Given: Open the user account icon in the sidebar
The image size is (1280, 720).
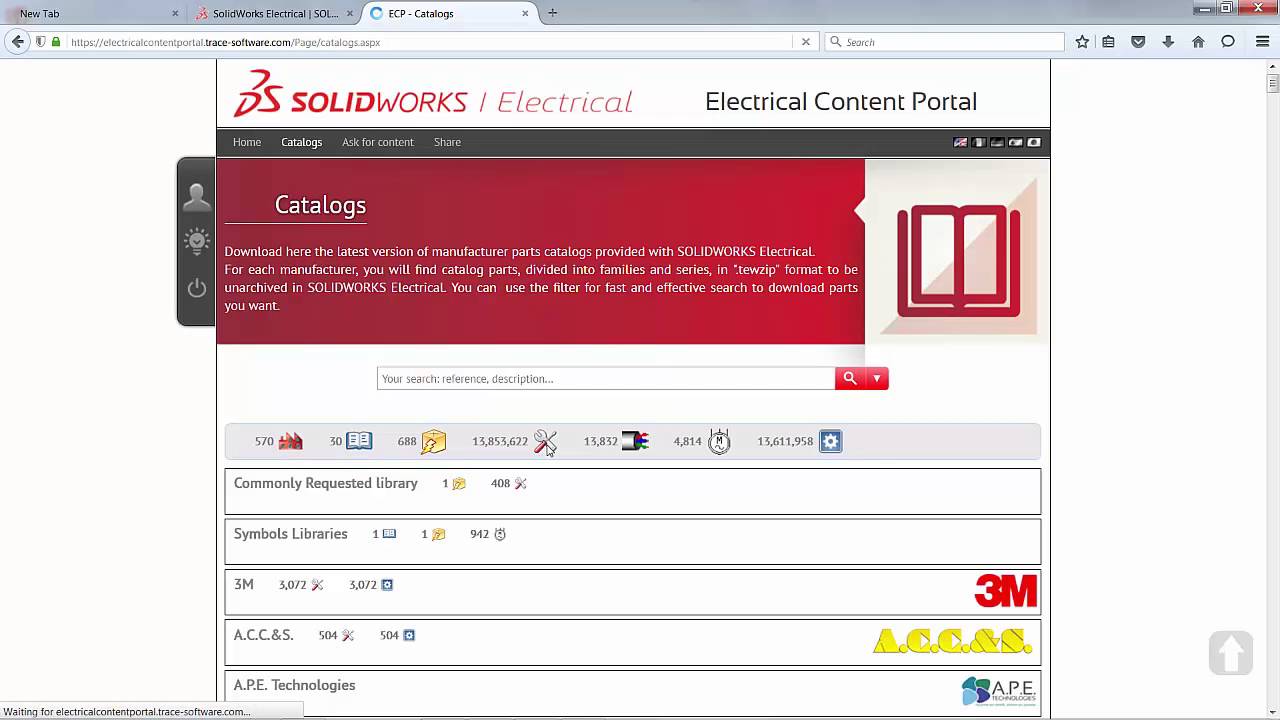Looking at the screenshot, I should pyautogui.click(x=196, y=196).
